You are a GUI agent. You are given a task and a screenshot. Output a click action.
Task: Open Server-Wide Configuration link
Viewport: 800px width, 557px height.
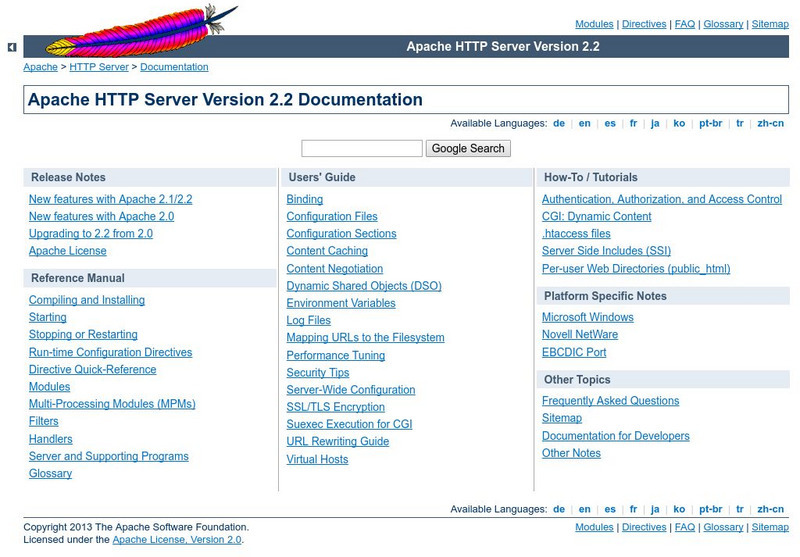point(351,390)
